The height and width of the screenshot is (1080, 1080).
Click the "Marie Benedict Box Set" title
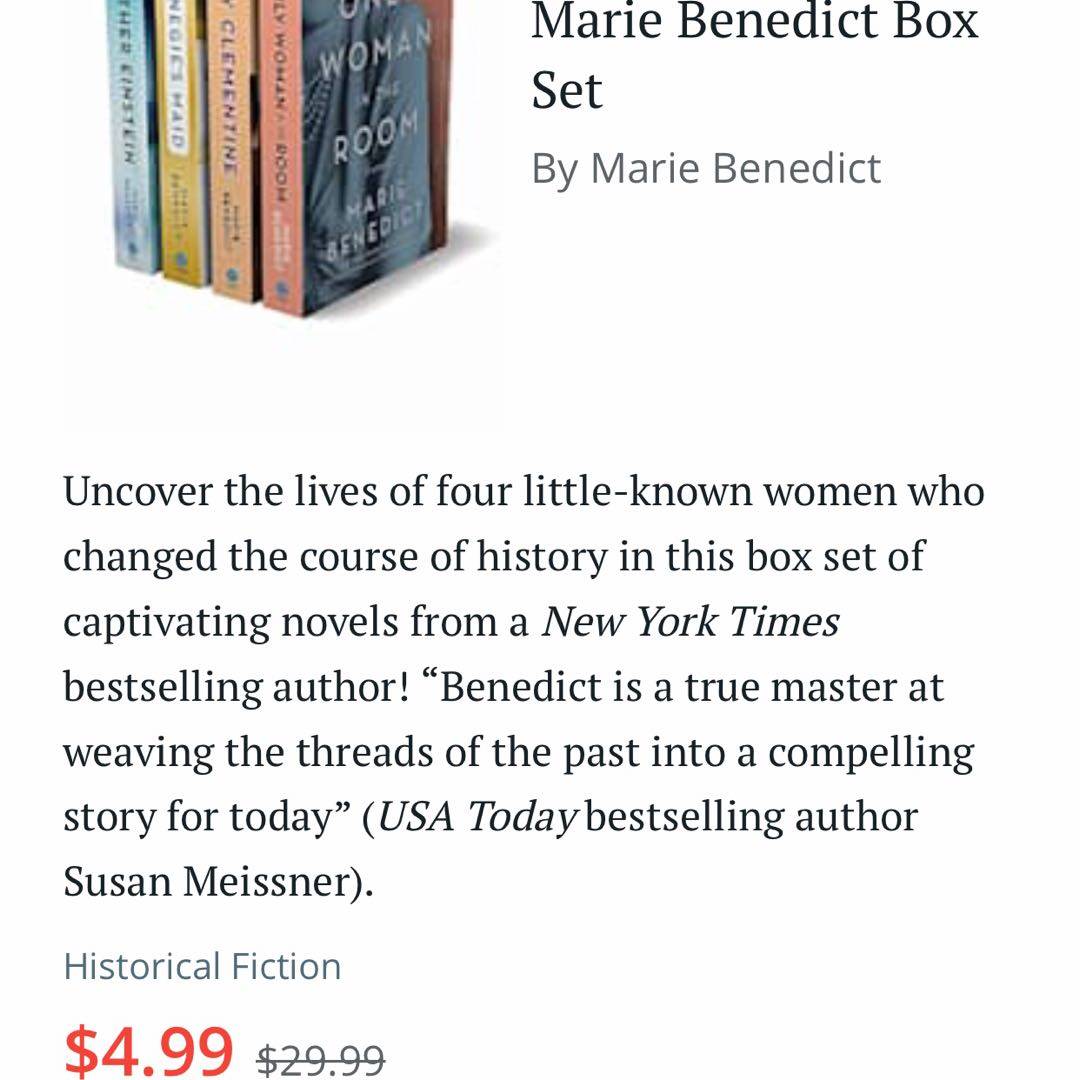(x=754, y=55)
